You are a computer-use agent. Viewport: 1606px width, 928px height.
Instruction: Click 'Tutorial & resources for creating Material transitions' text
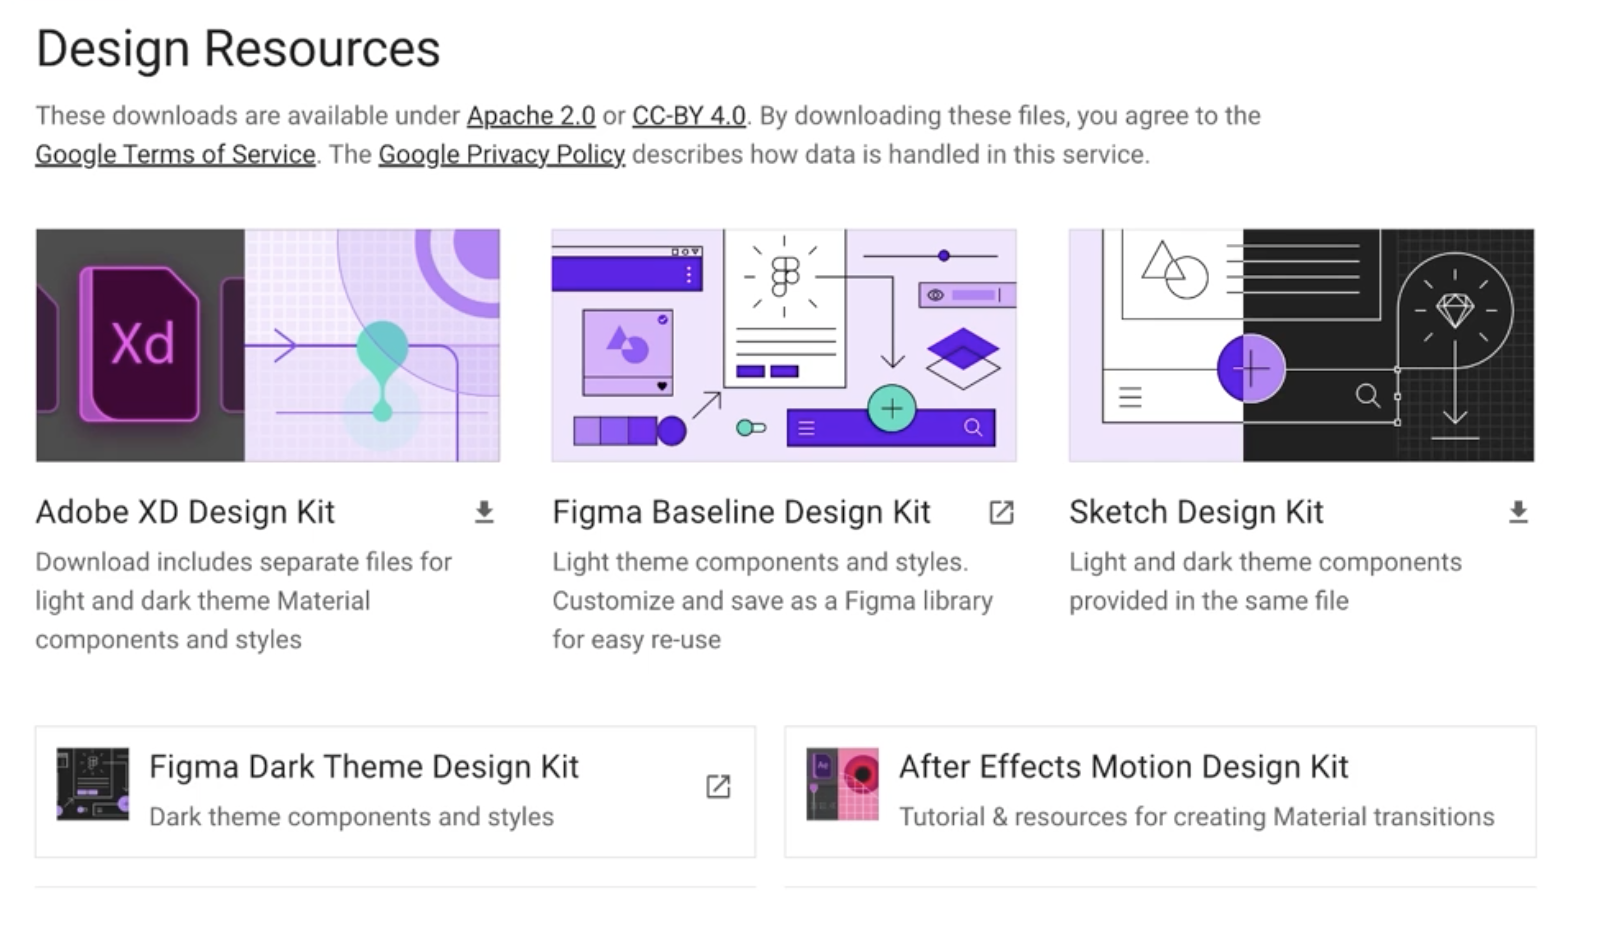point(1196,817)
